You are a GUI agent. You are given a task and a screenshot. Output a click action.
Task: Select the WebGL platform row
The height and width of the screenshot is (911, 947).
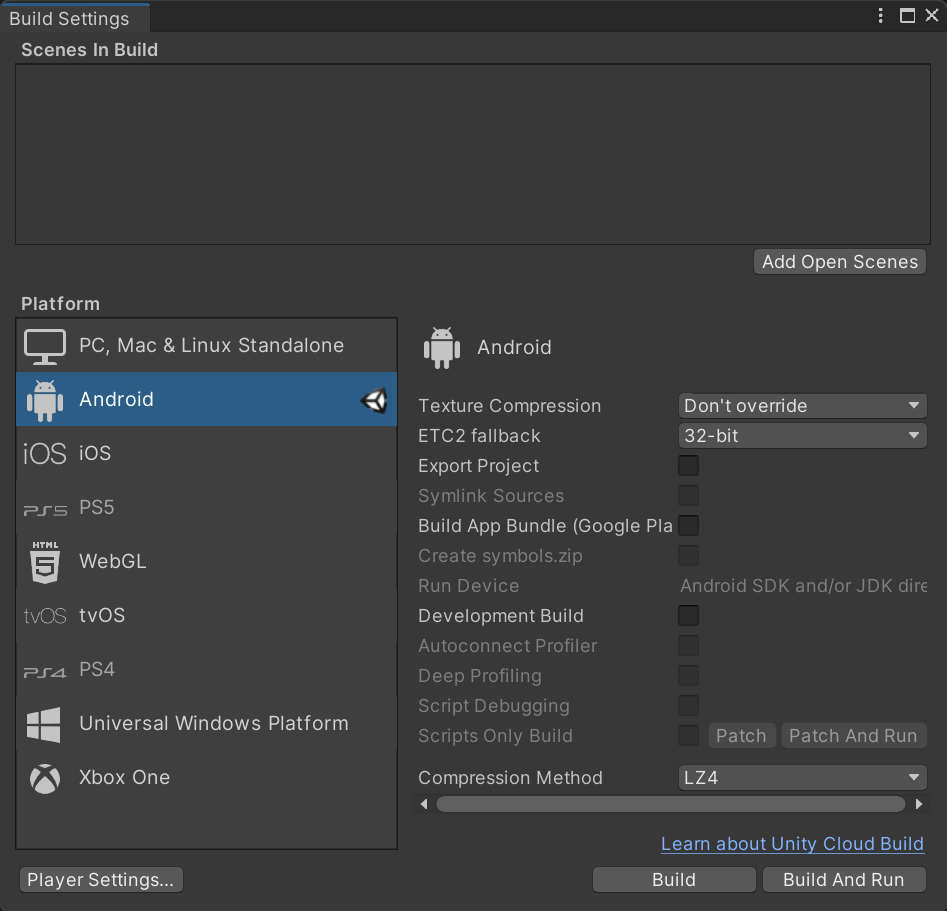pyautogui.click(x=207, y=561)
